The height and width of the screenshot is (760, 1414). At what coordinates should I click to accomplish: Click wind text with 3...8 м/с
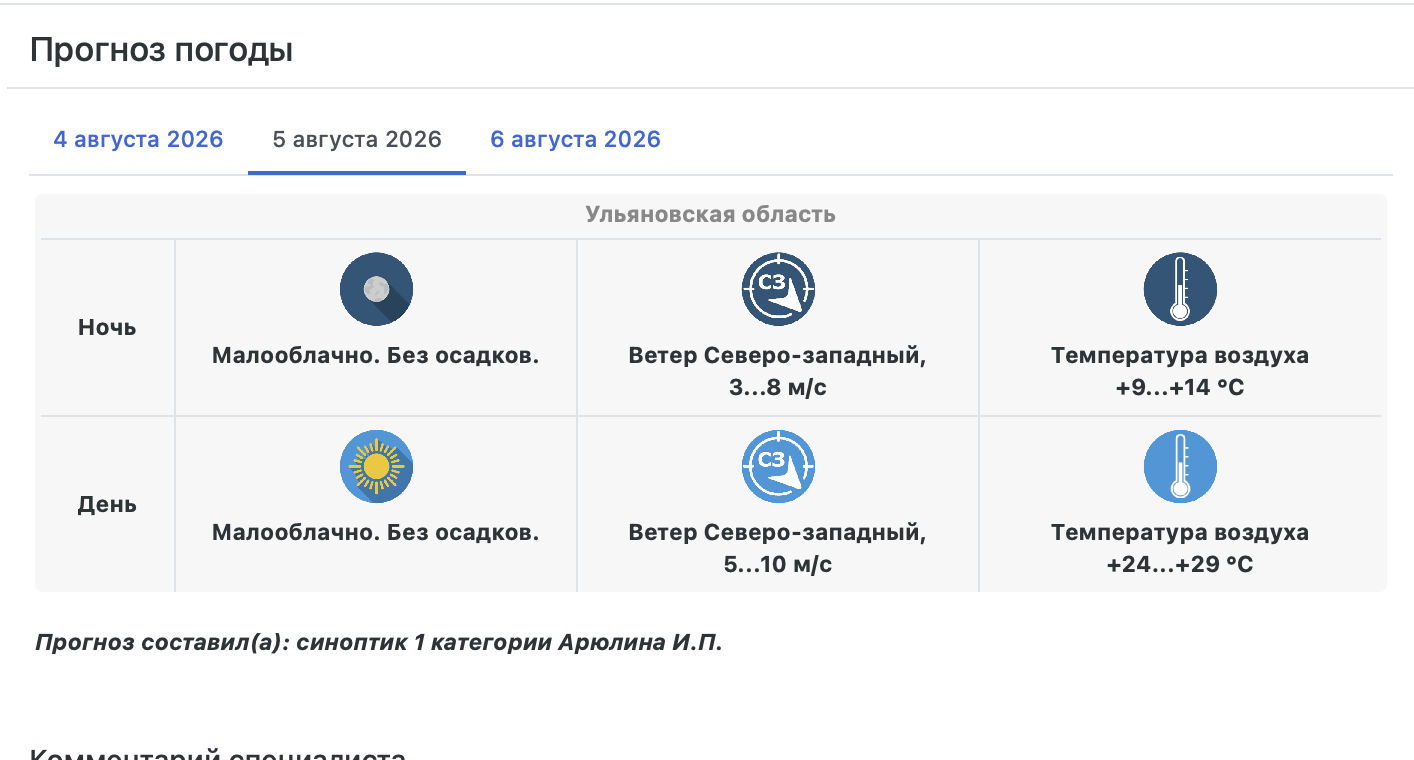click(778, 371)
